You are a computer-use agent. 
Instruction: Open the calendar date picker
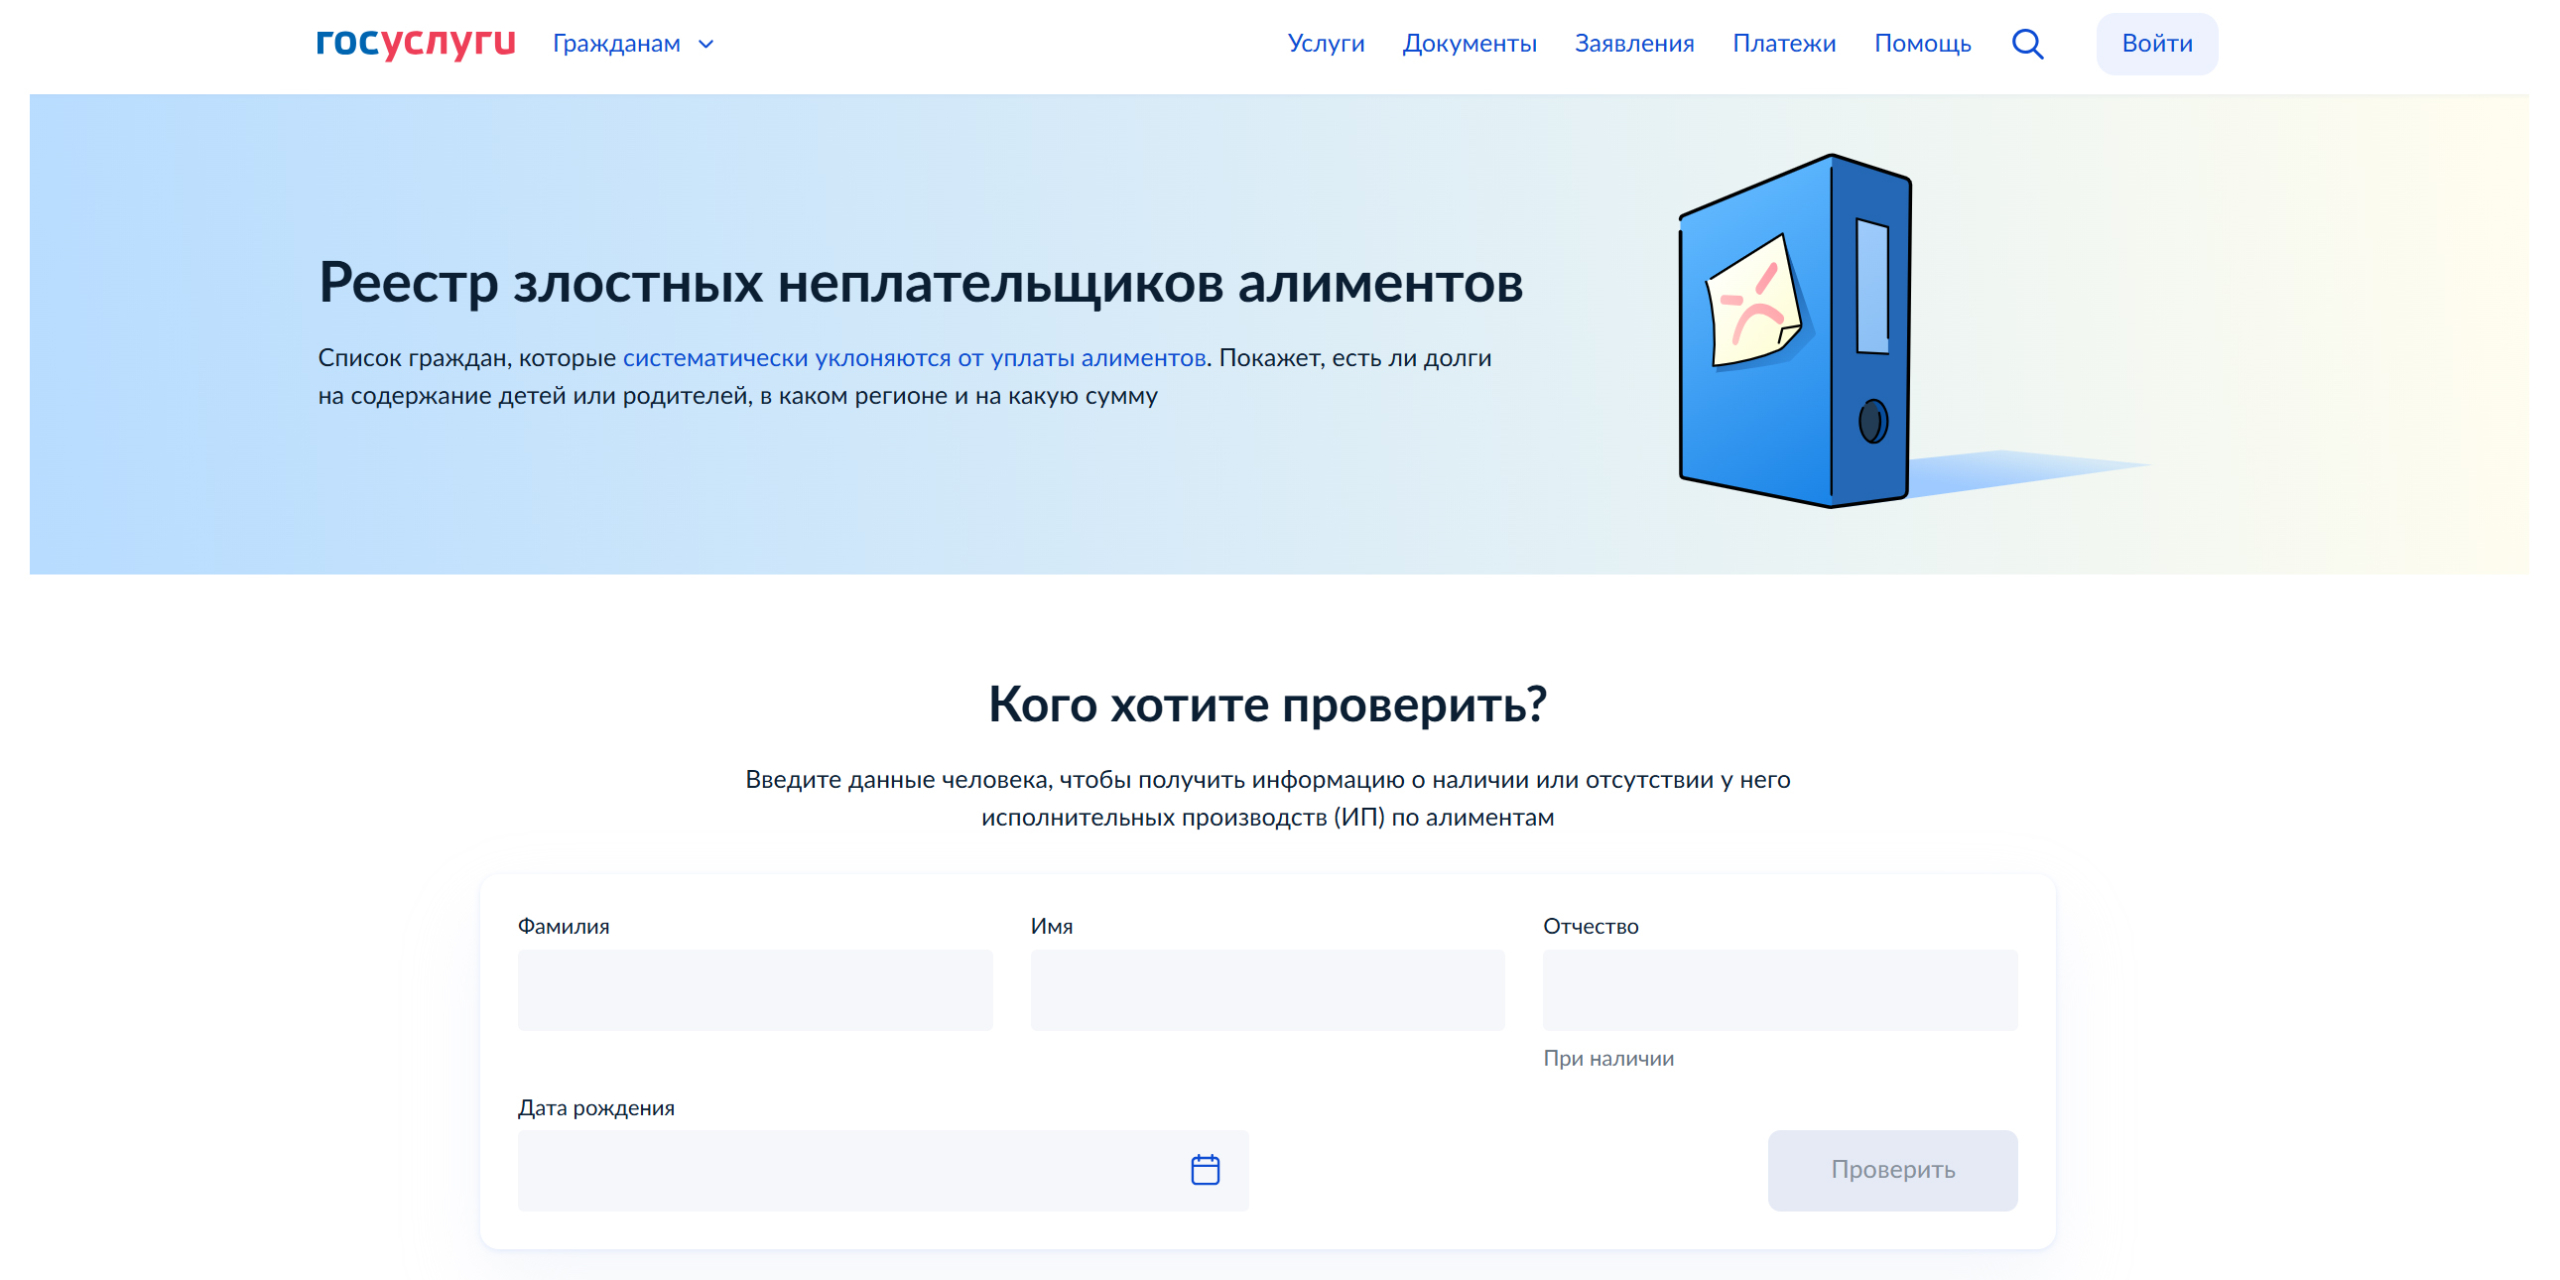pos(1204,1169)
